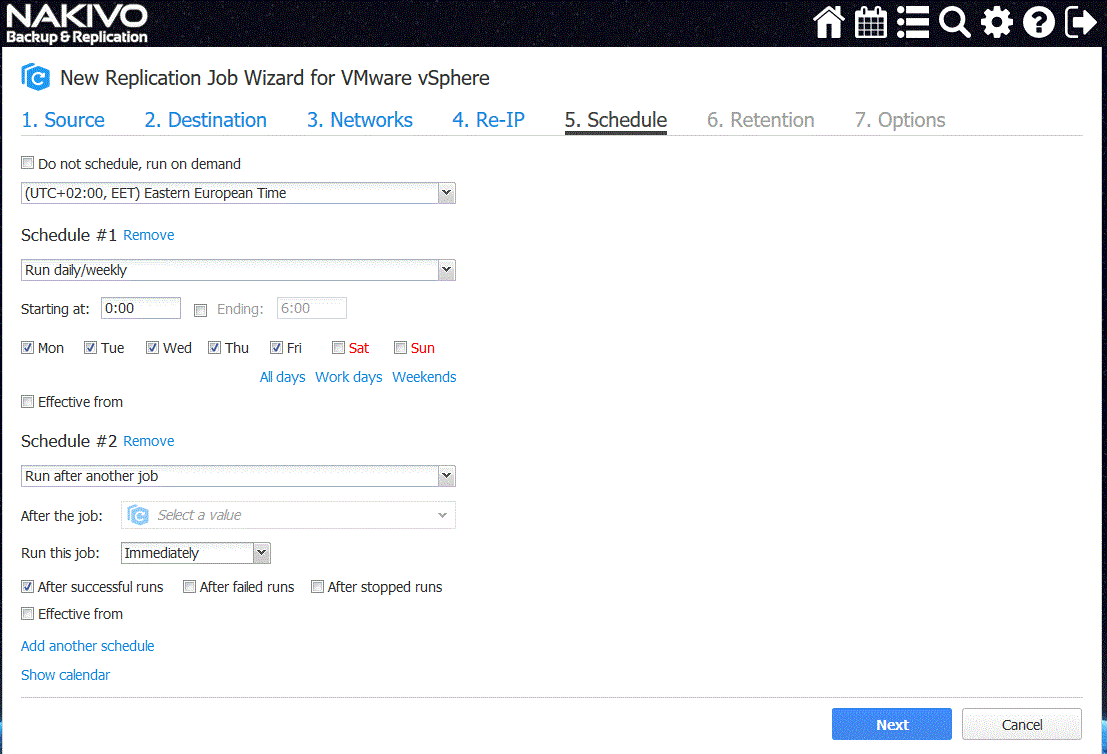
Task: Open the time zone dropdown
Action: 238,193
